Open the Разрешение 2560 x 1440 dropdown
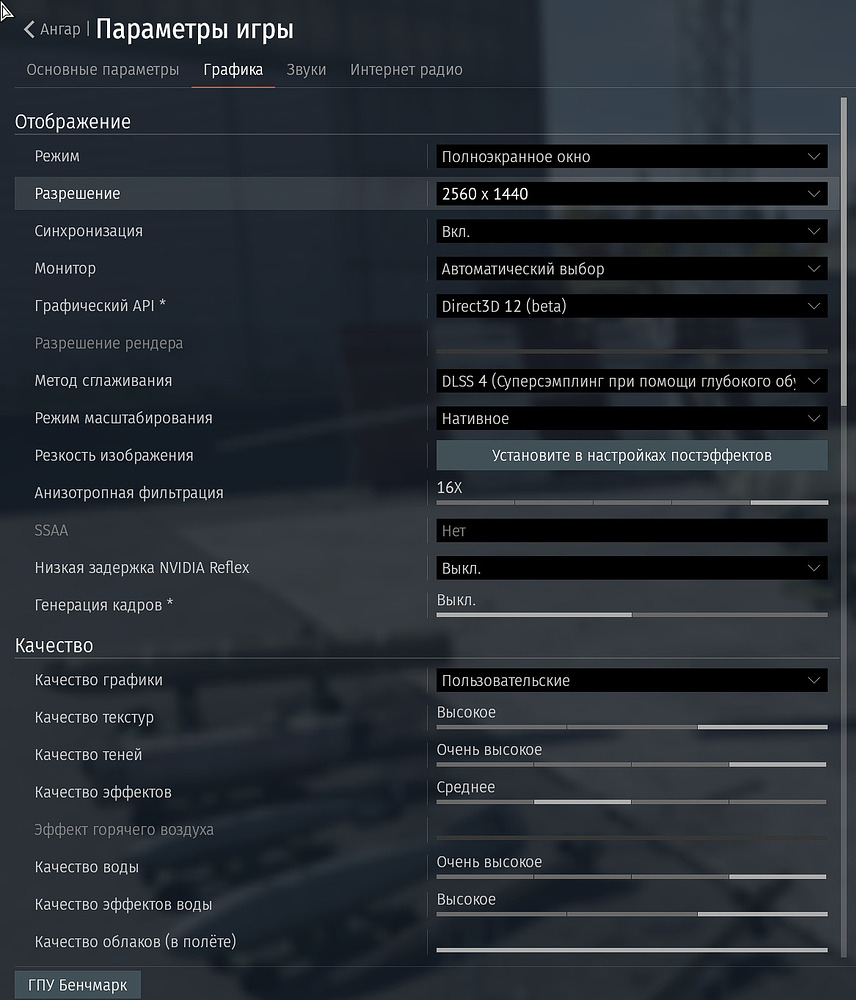 (x=631, y=194)
